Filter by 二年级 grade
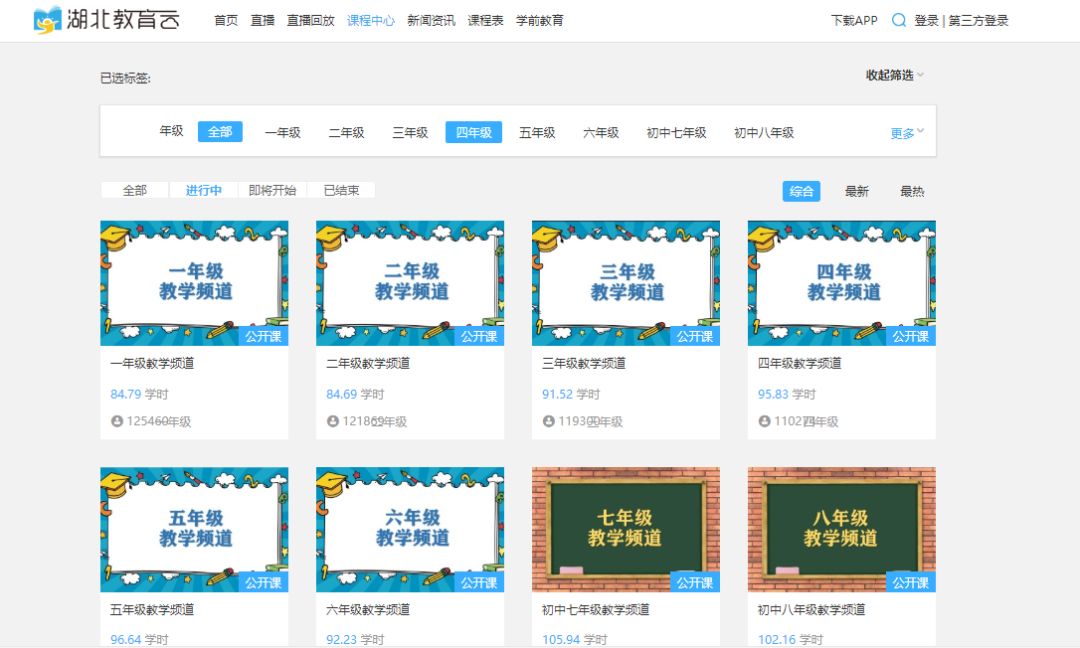 pos(346,132)
